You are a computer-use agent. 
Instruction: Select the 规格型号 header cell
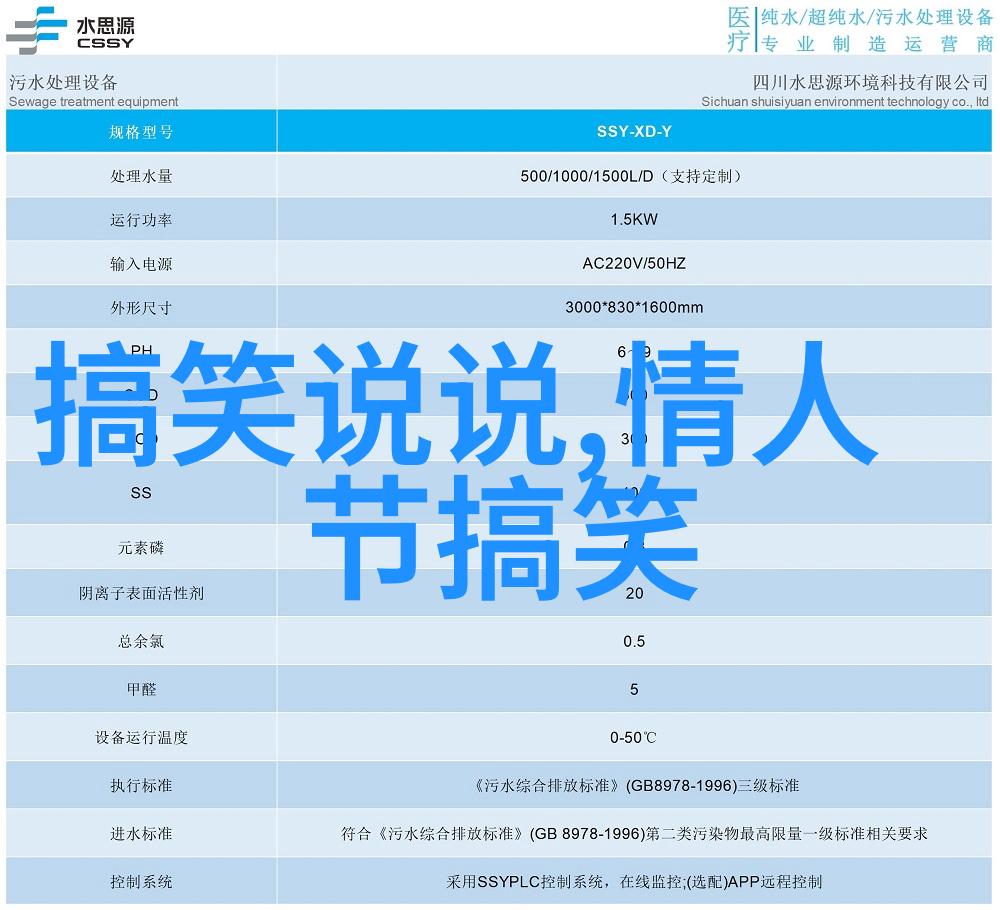(141, 132)
